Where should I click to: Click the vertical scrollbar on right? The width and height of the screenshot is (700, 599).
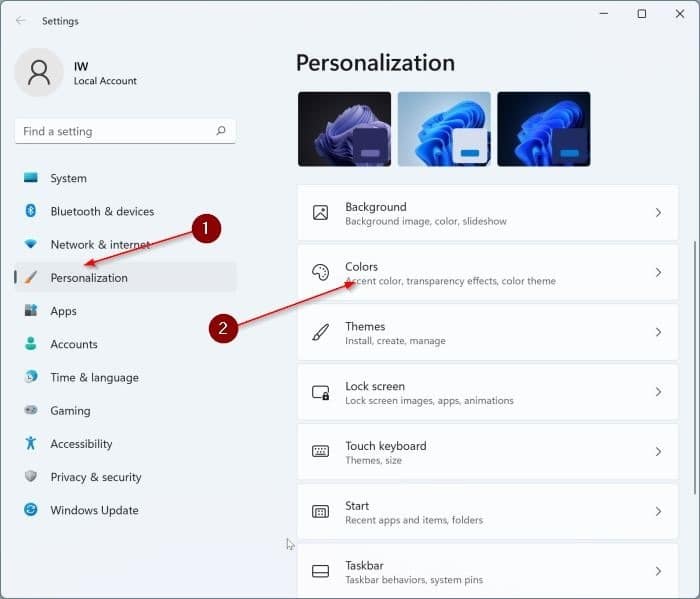click(695, 367)
